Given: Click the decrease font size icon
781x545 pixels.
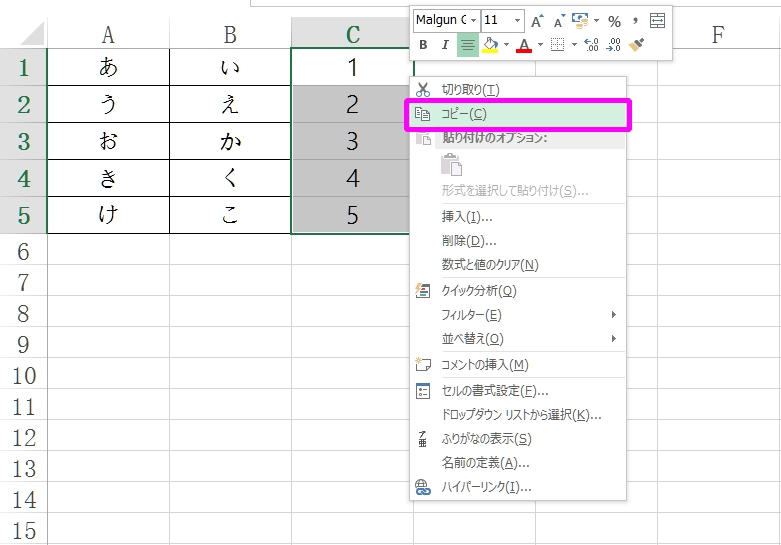Looking at the screenshot, I should click(x=558, y=21).
